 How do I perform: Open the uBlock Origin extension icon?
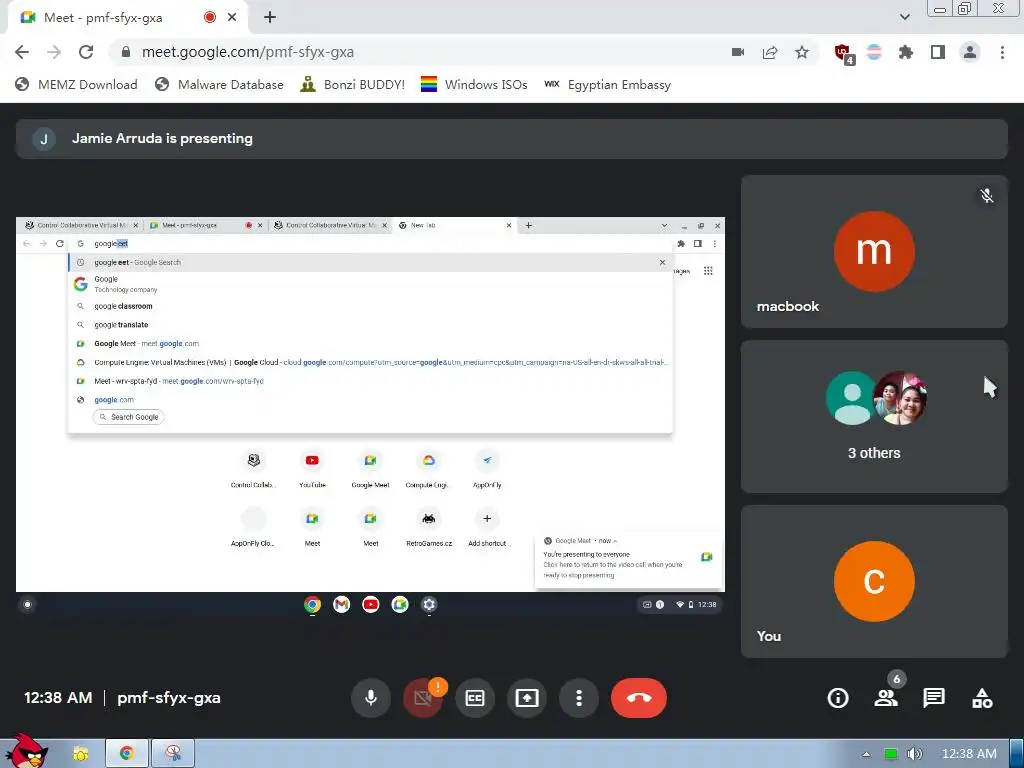pos(843,52)
